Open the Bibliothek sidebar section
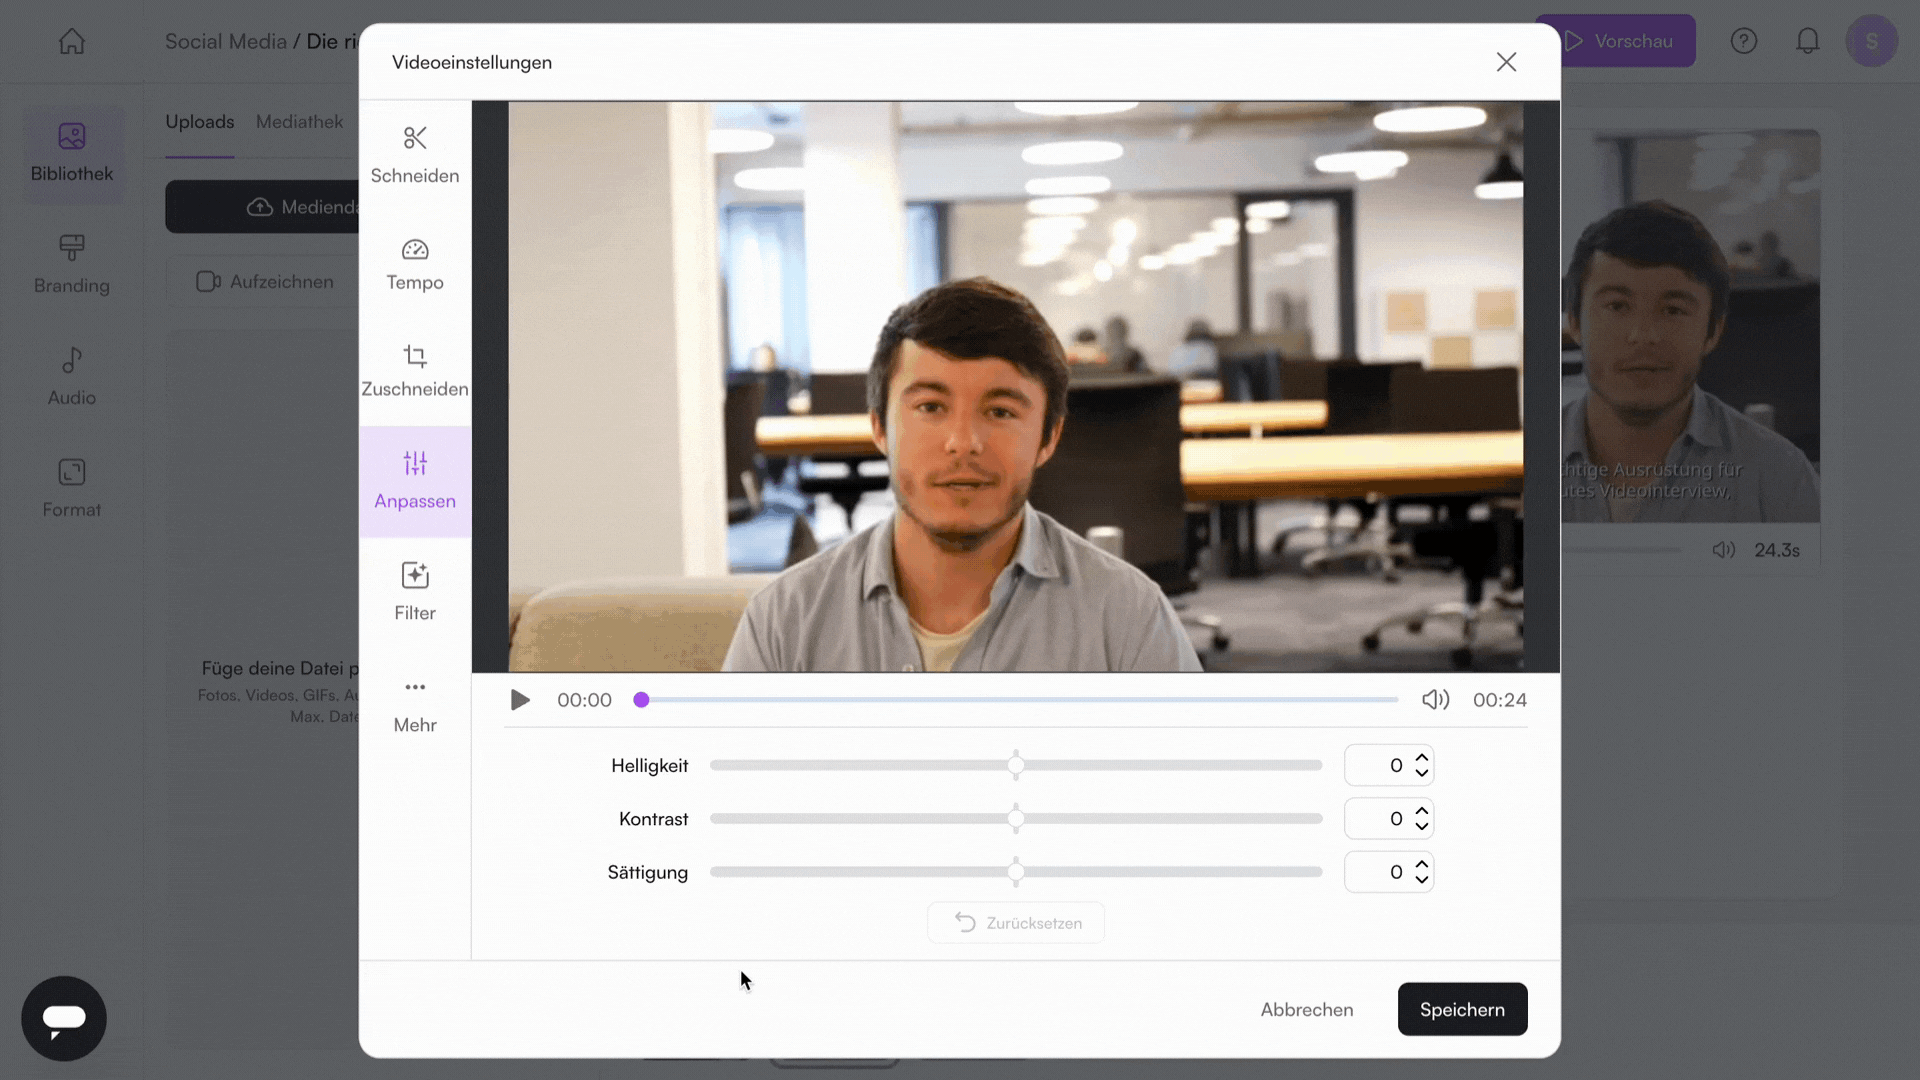This screenshot has width=1920, height=1080. [x=72, y=153]
